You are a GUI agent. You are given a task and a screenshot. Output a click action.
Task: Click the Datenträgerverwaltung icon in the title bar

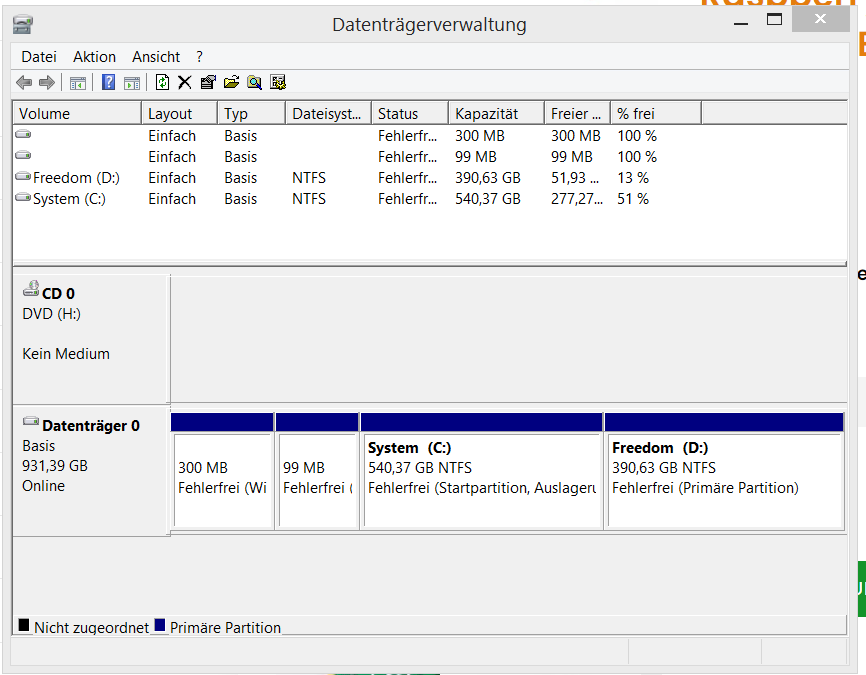click(23, 24)
